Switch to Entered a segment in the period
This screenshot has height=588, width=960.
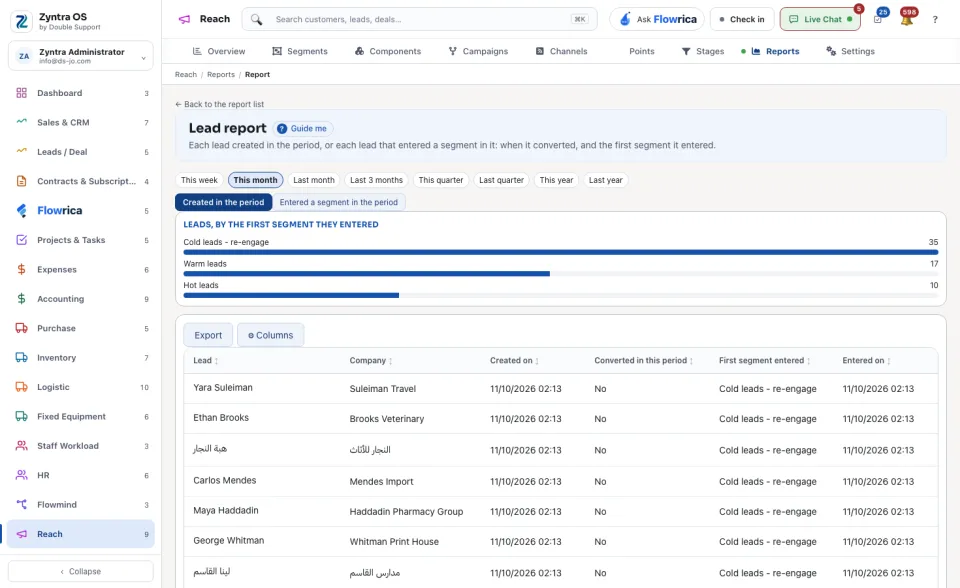(339, 202)
